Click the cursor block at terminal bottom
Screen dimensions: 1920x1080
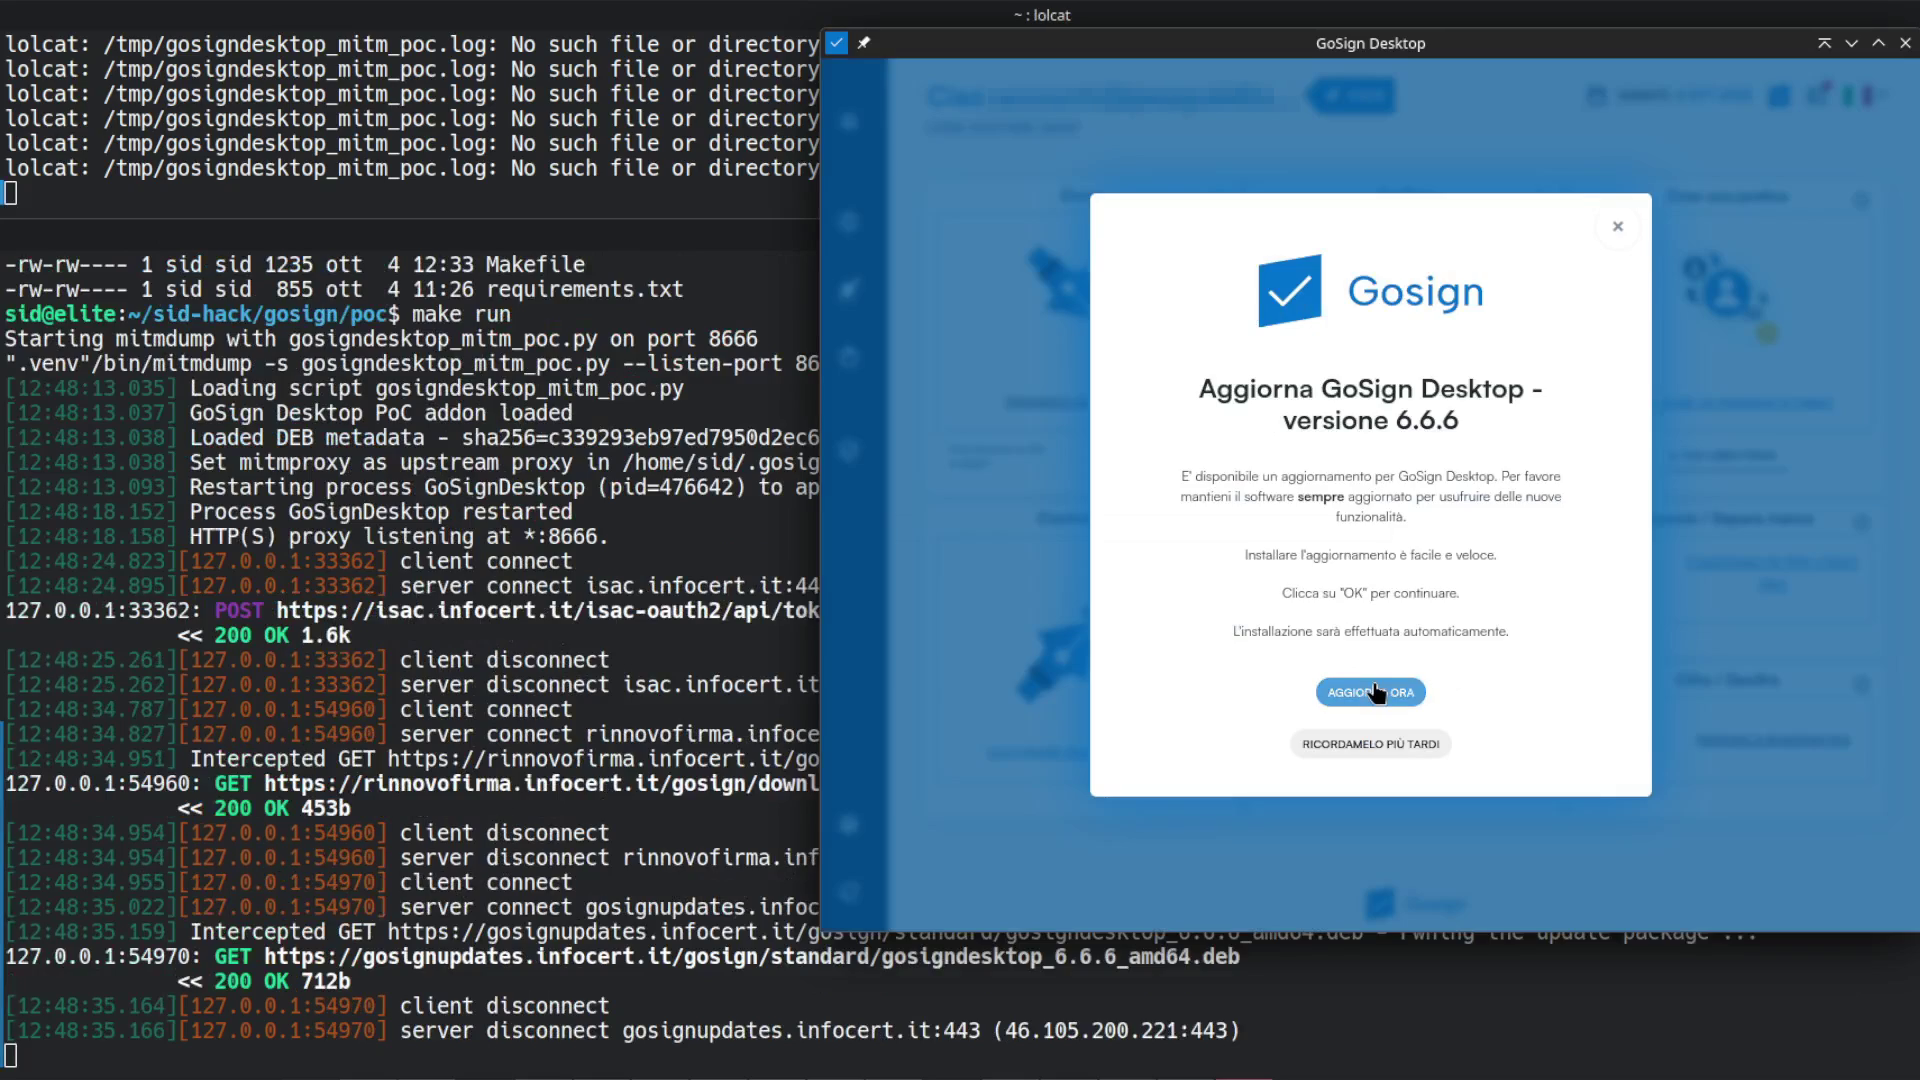tap(11, 1055)
